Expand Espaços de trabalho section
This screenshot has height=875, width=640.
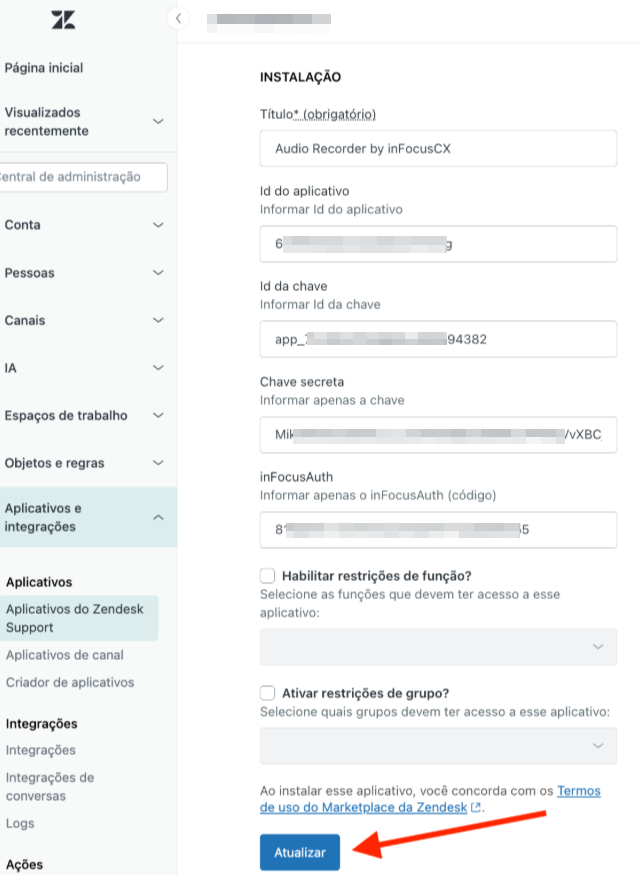click(158, 416)
